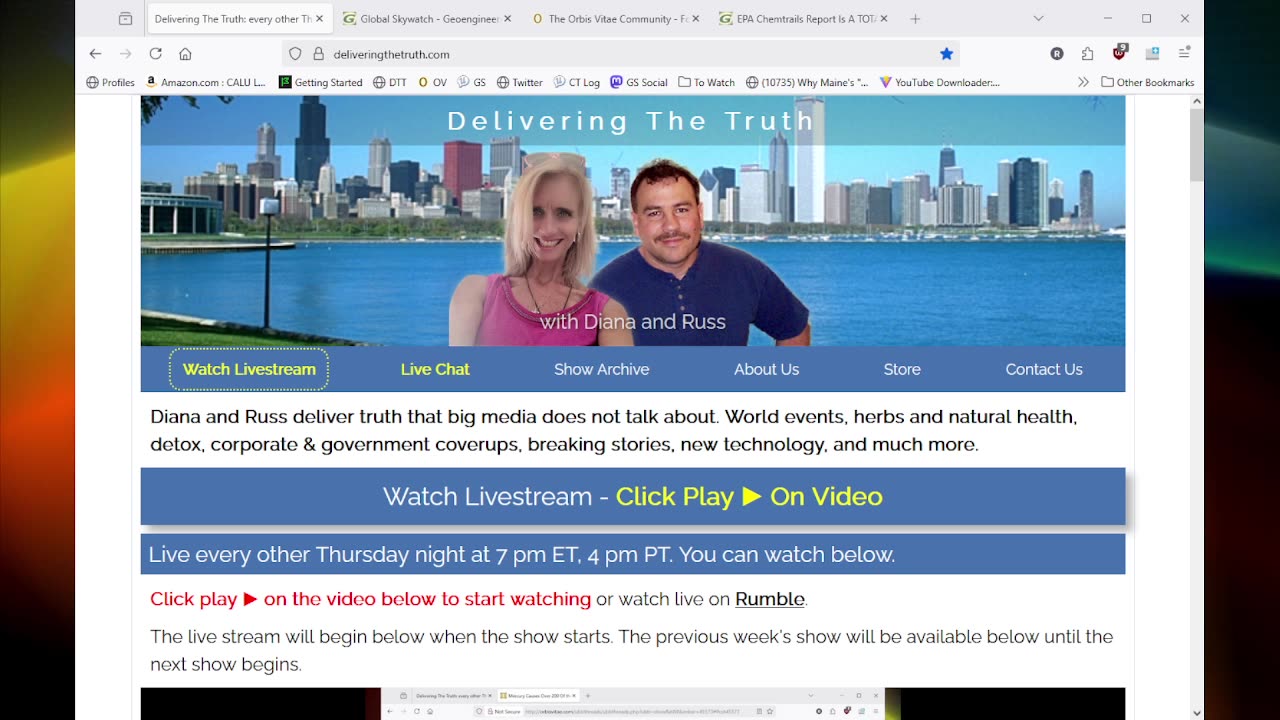Close the Orbis Vitae Community tab
This screenshot has width=1280, height=720.
click(696, 18)
